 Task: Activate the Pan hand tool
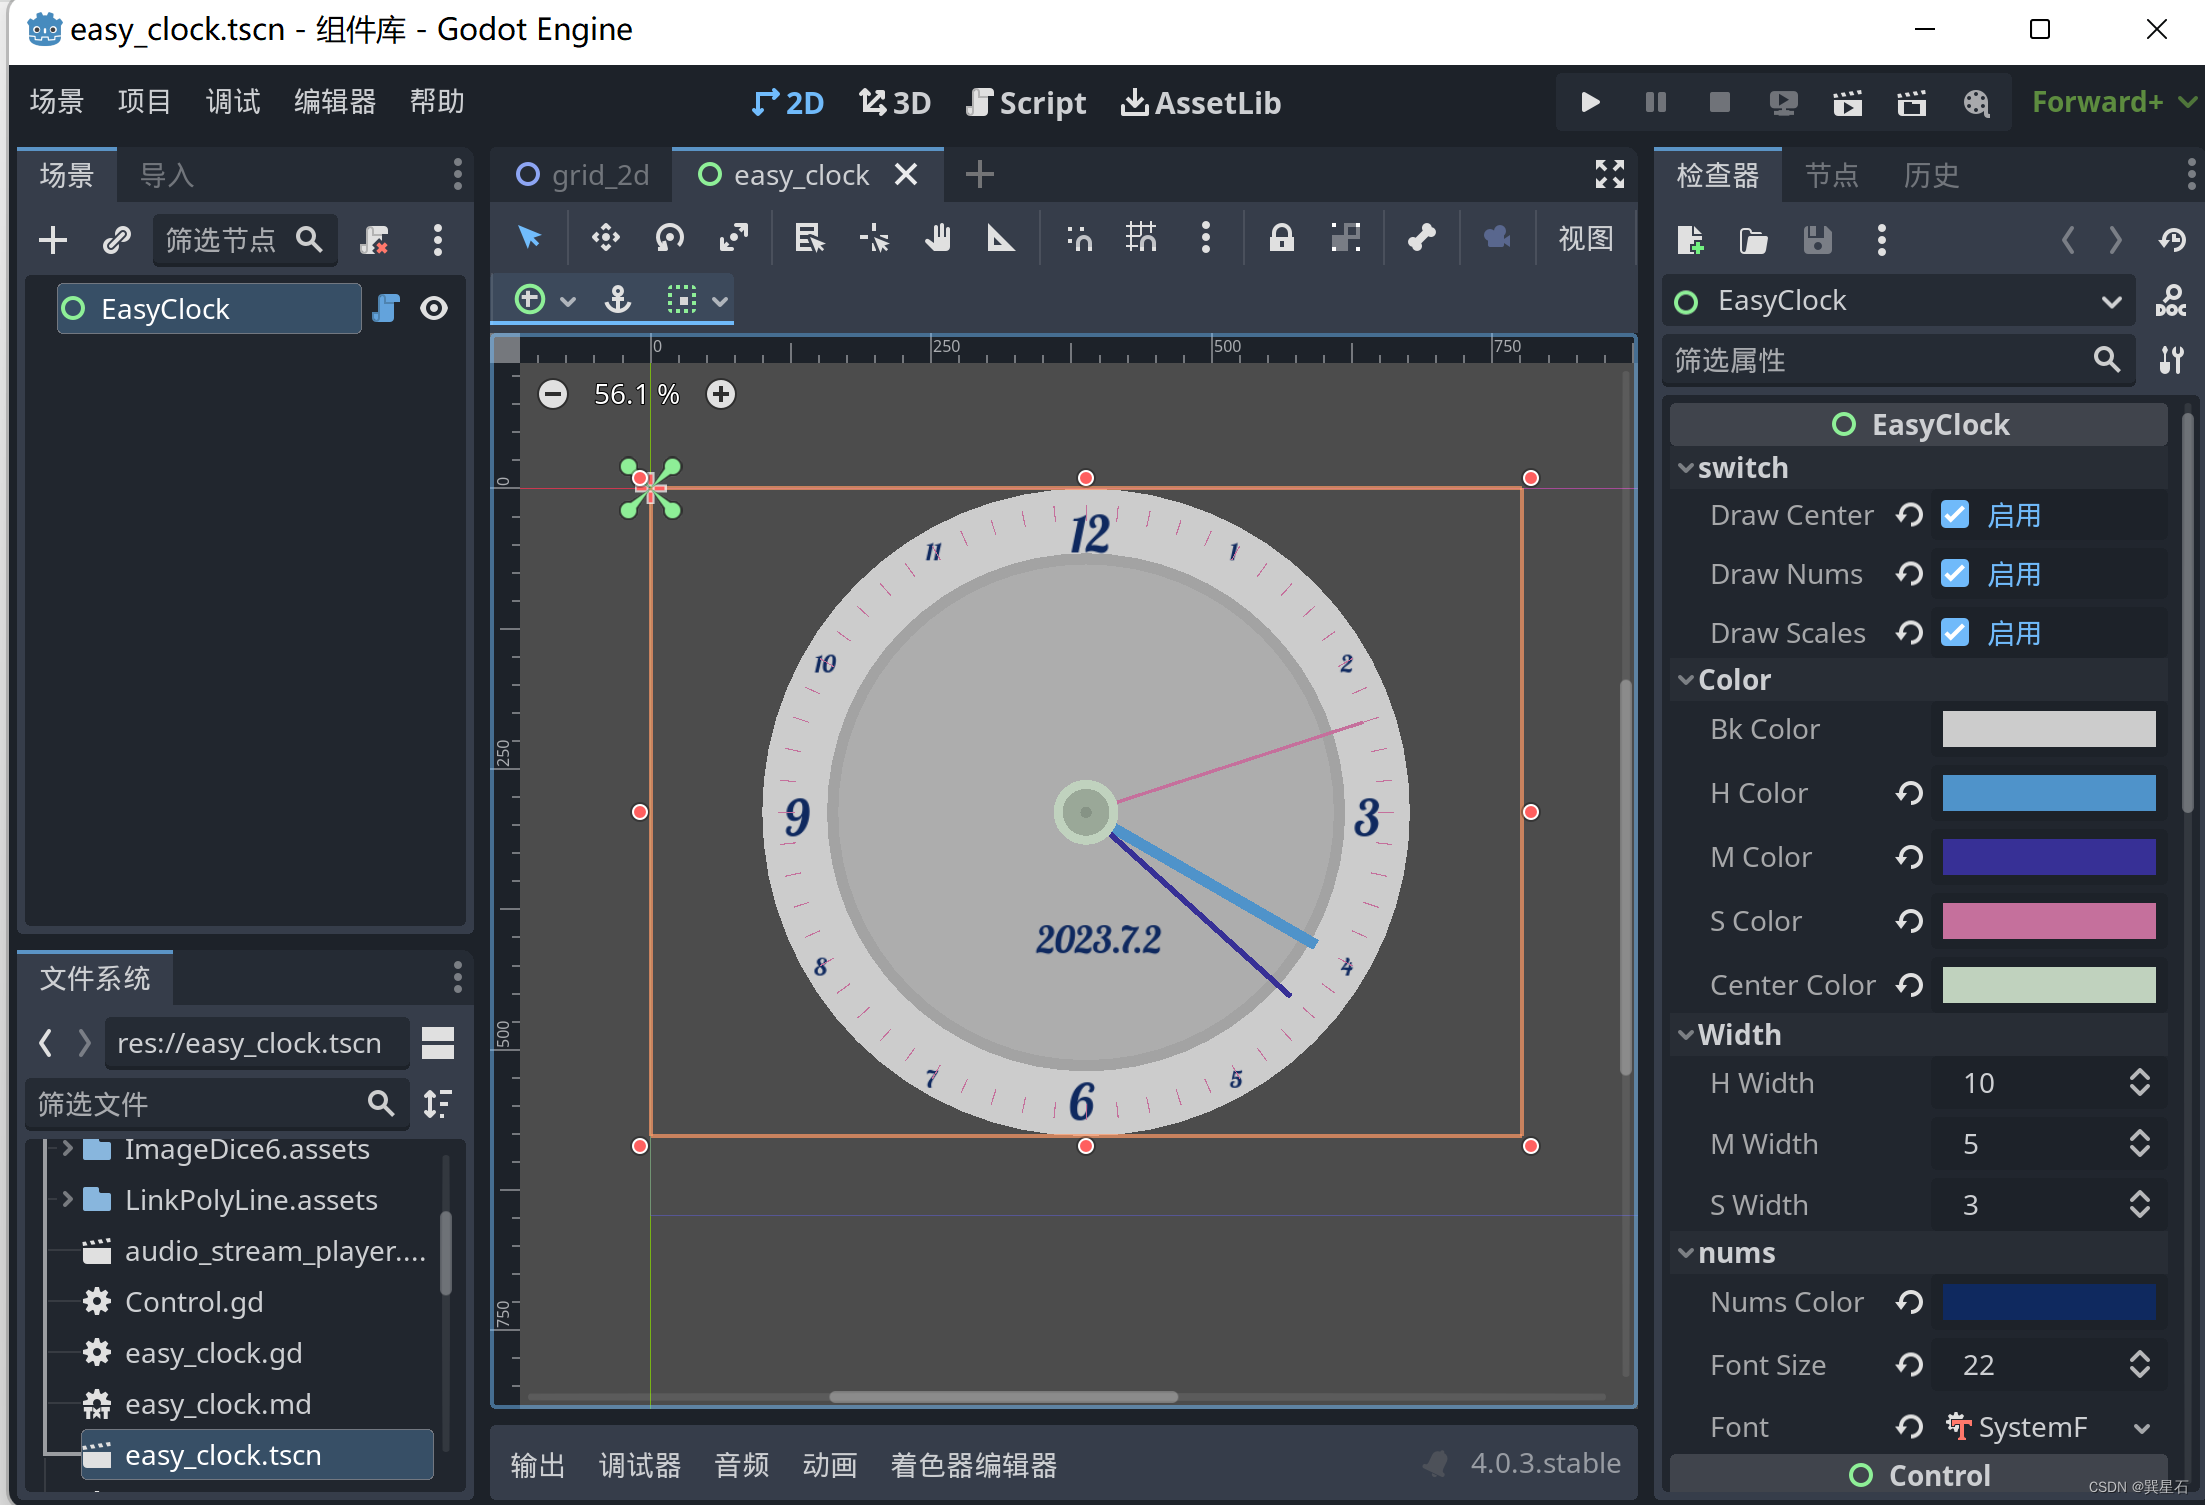point(937,238)
